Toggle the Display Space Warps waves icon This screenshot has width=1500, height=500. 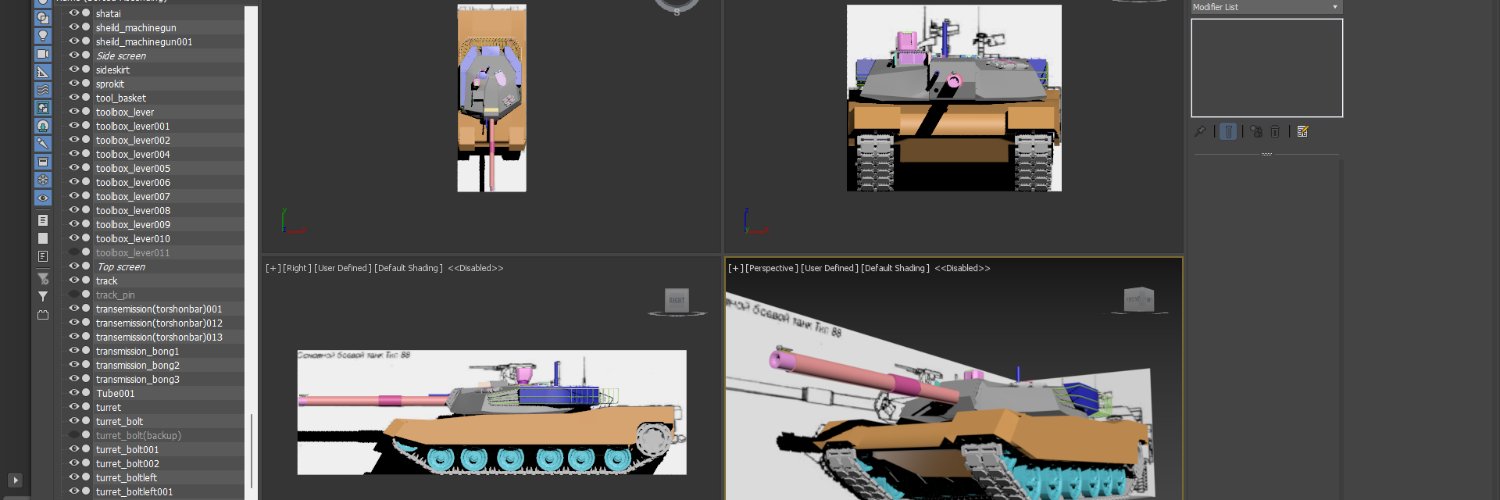point(43,89)
